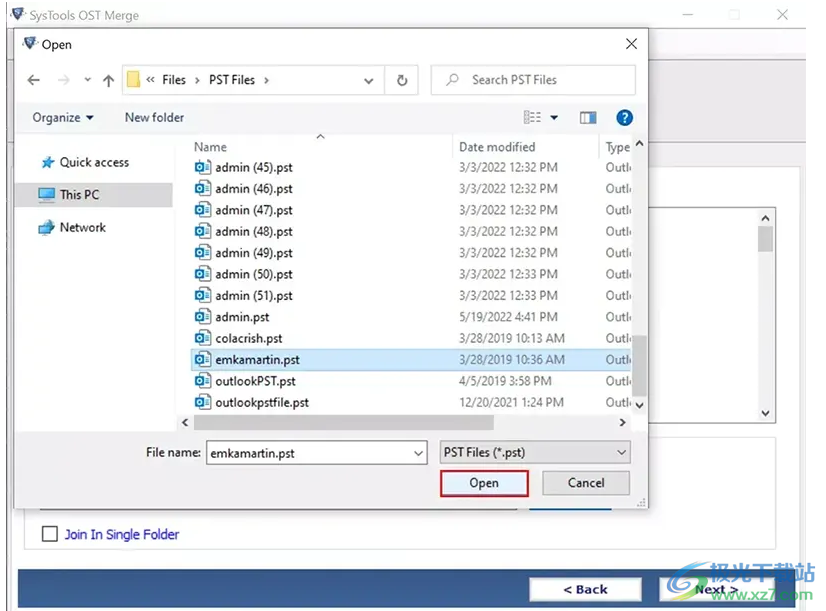Click the Outlook icon beside admin (49).pst
The height and width of the screenshot is (611, 826).
pyautogui.click(x=202, y=253)
